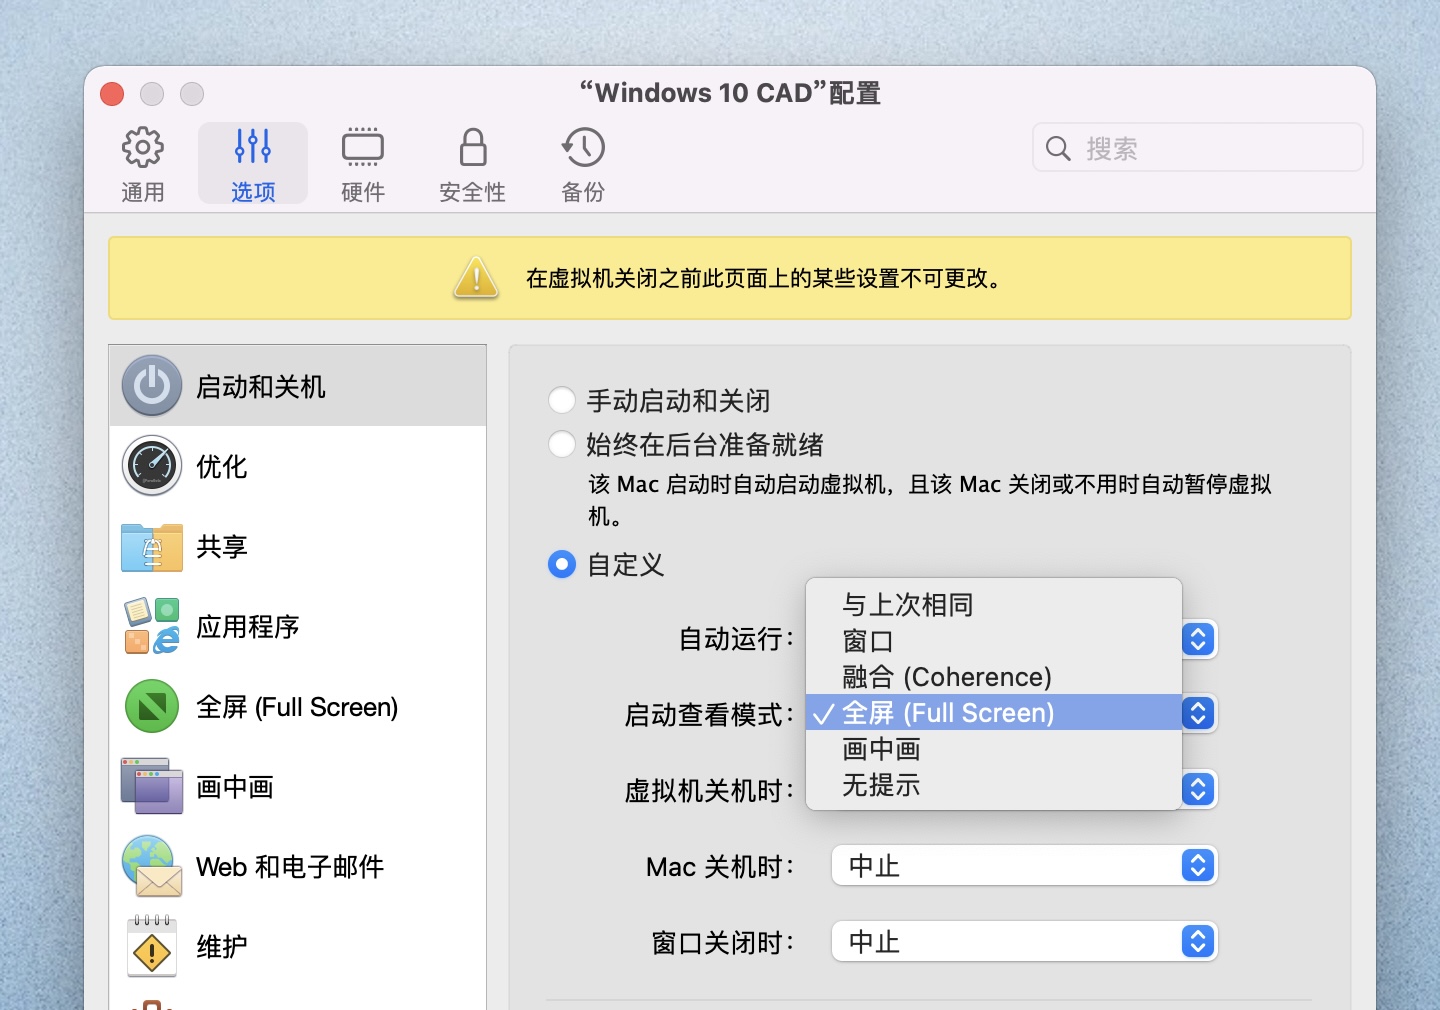Select 无提示 in the view mode menu
This screenshot has width=1440, height=1010.
tap(881, 786)
